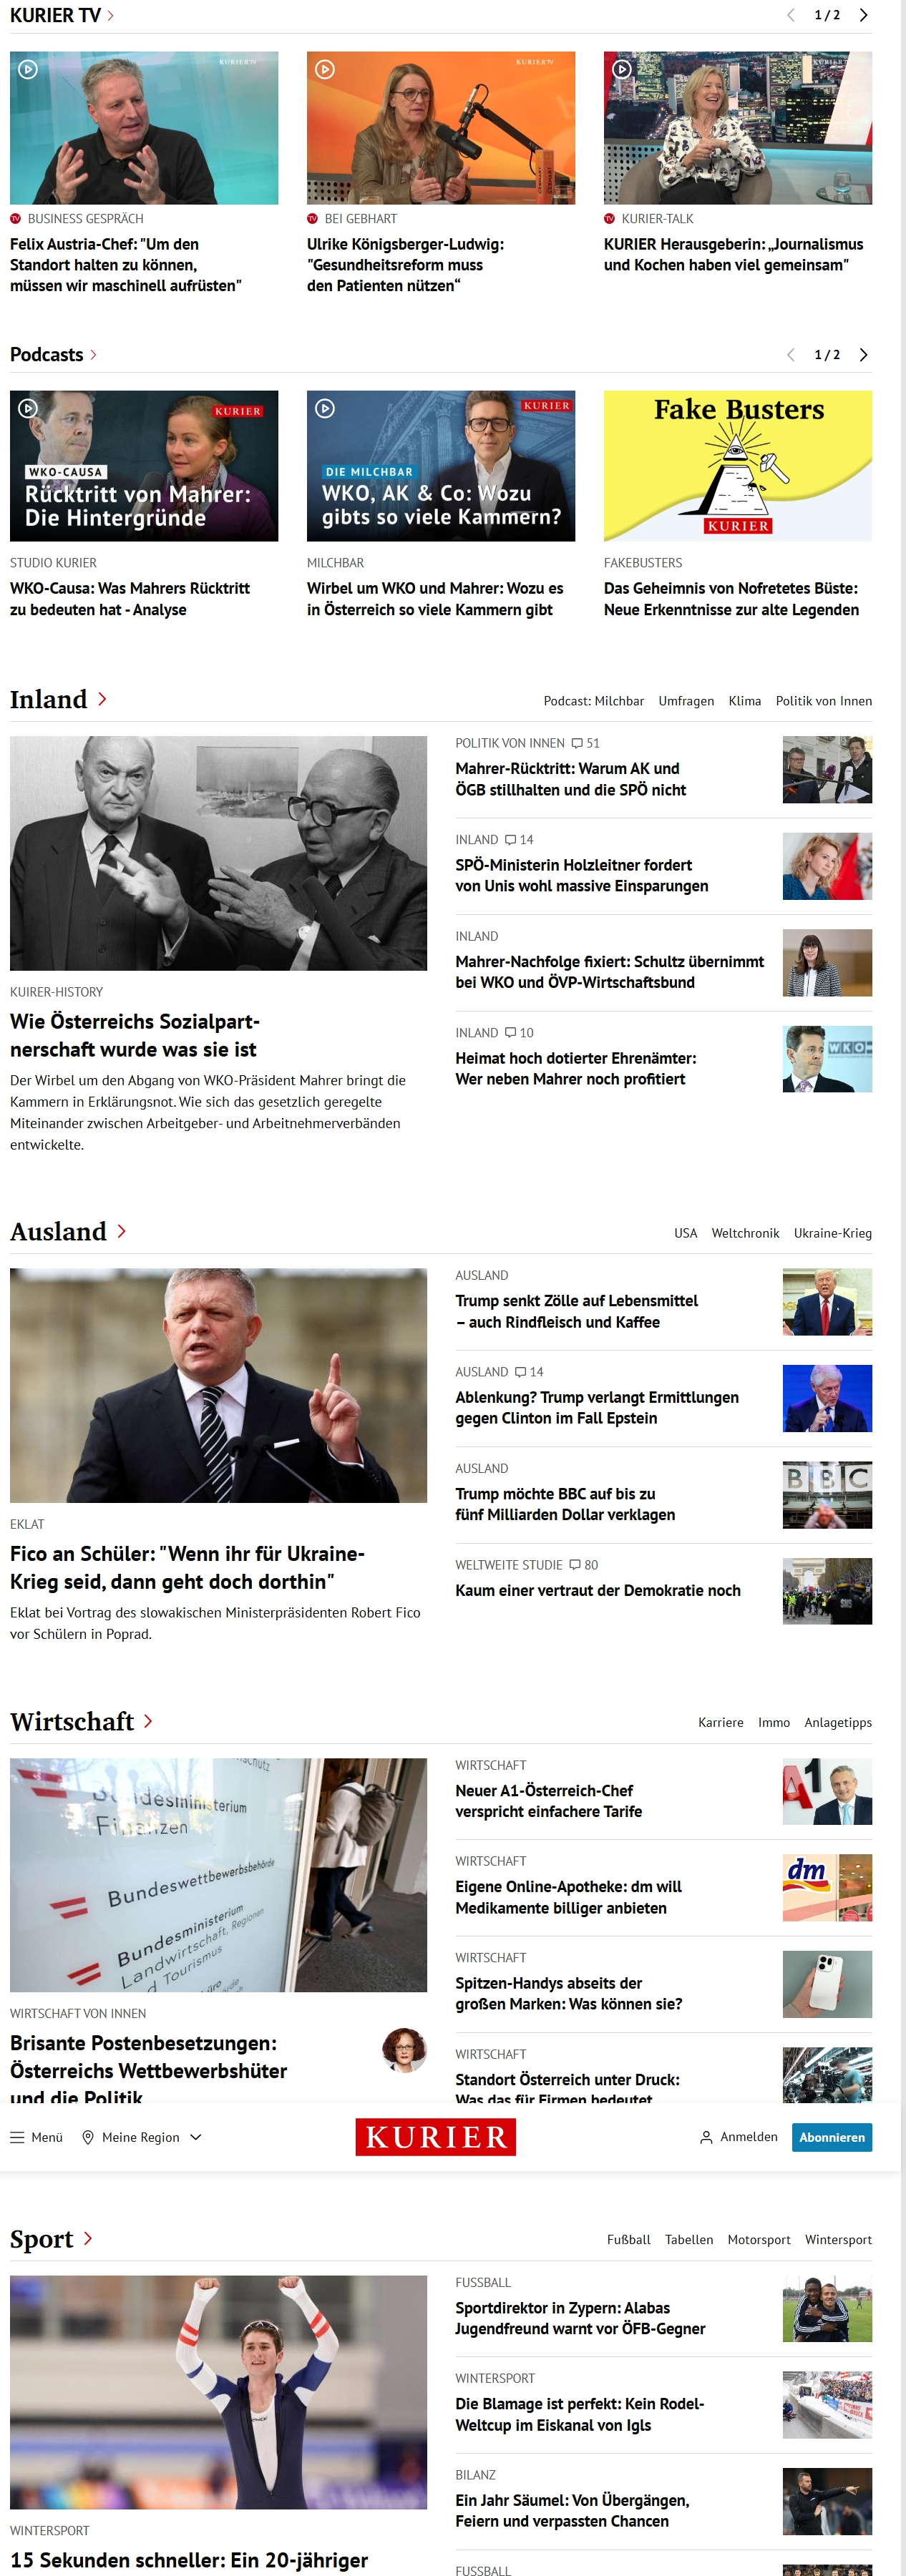
Task: Expand the Meine Region dropdown chevron
Action: pos(196,2137)
